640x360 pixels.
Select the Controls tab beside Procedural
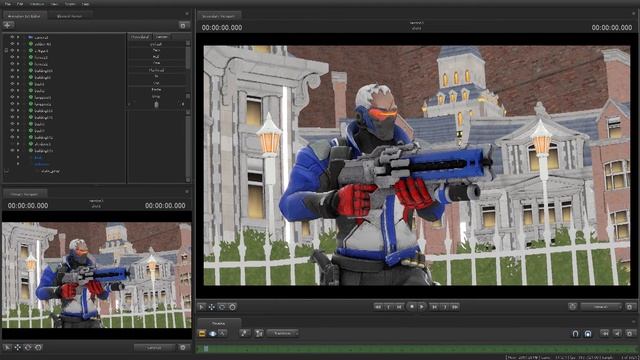pos(162,37)
